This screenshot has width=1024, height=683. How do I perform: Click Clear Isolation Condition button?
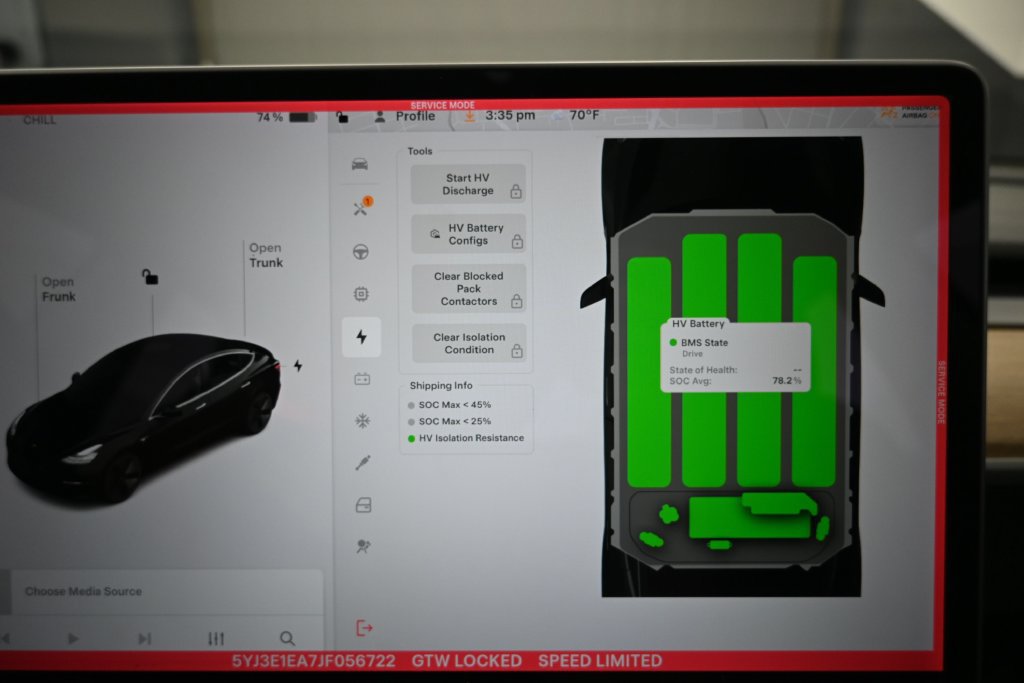pos(469,343)
